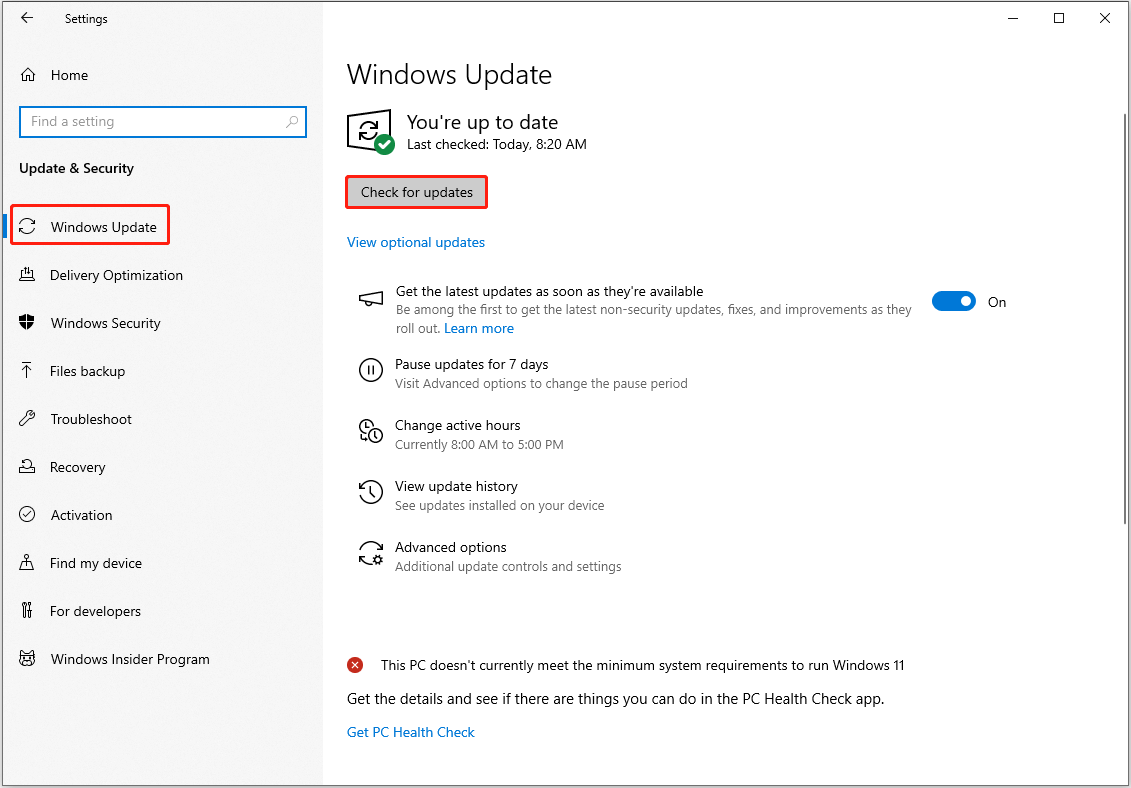The height and width of the screenshot is (788, 1131).
Task: Click the Troubleshoot wrench icon
Action: pyautogui.click(x=27, y=419)
